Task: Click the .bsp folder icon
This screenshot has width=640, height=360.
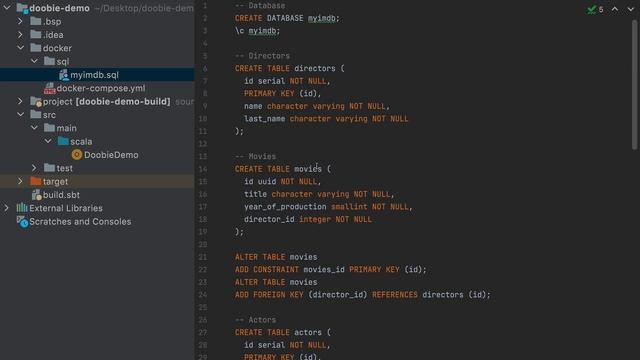Action: [x=36, y=21]
